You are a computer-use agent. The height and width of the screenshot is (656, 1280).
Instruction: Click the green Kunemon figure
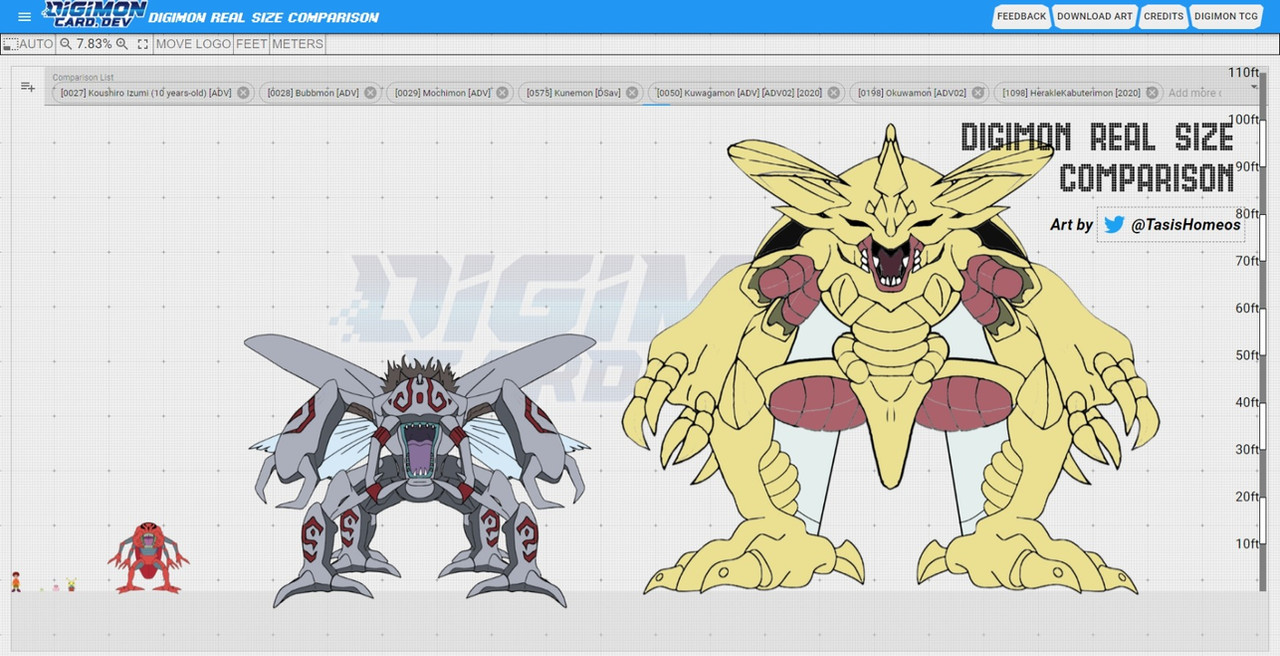(71, 584)
